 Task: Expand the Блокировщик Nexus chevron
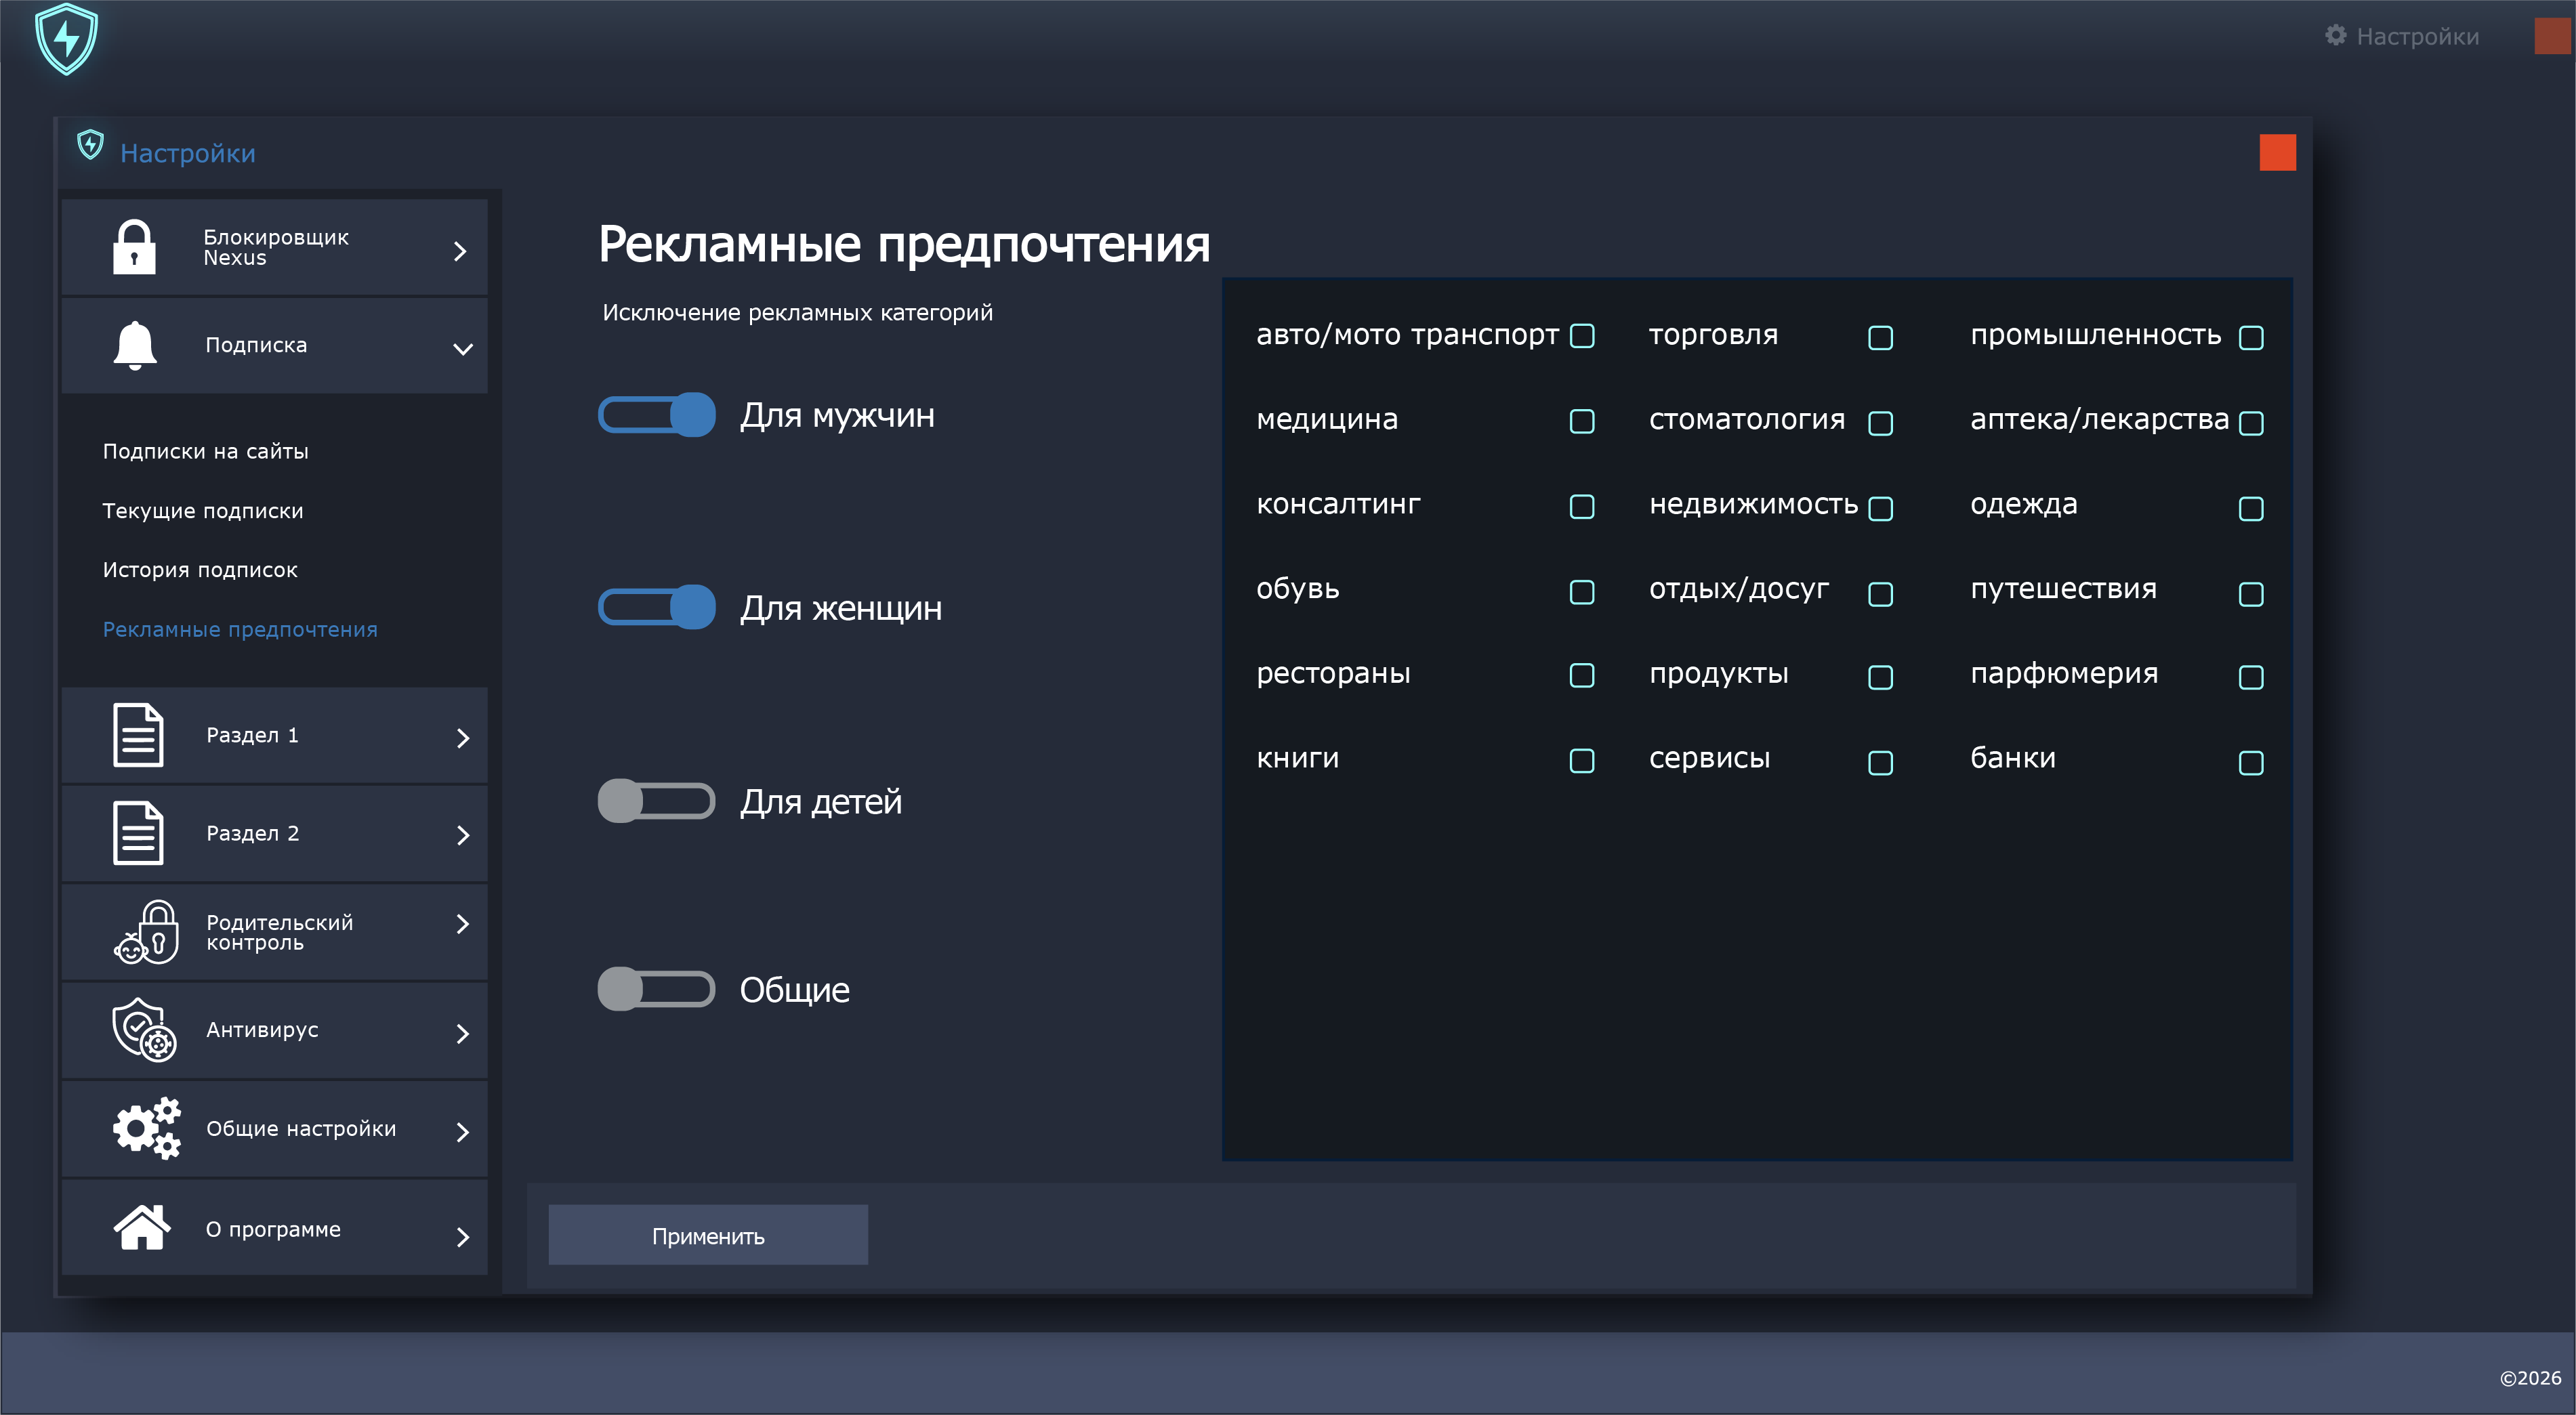tap(460, 251)
